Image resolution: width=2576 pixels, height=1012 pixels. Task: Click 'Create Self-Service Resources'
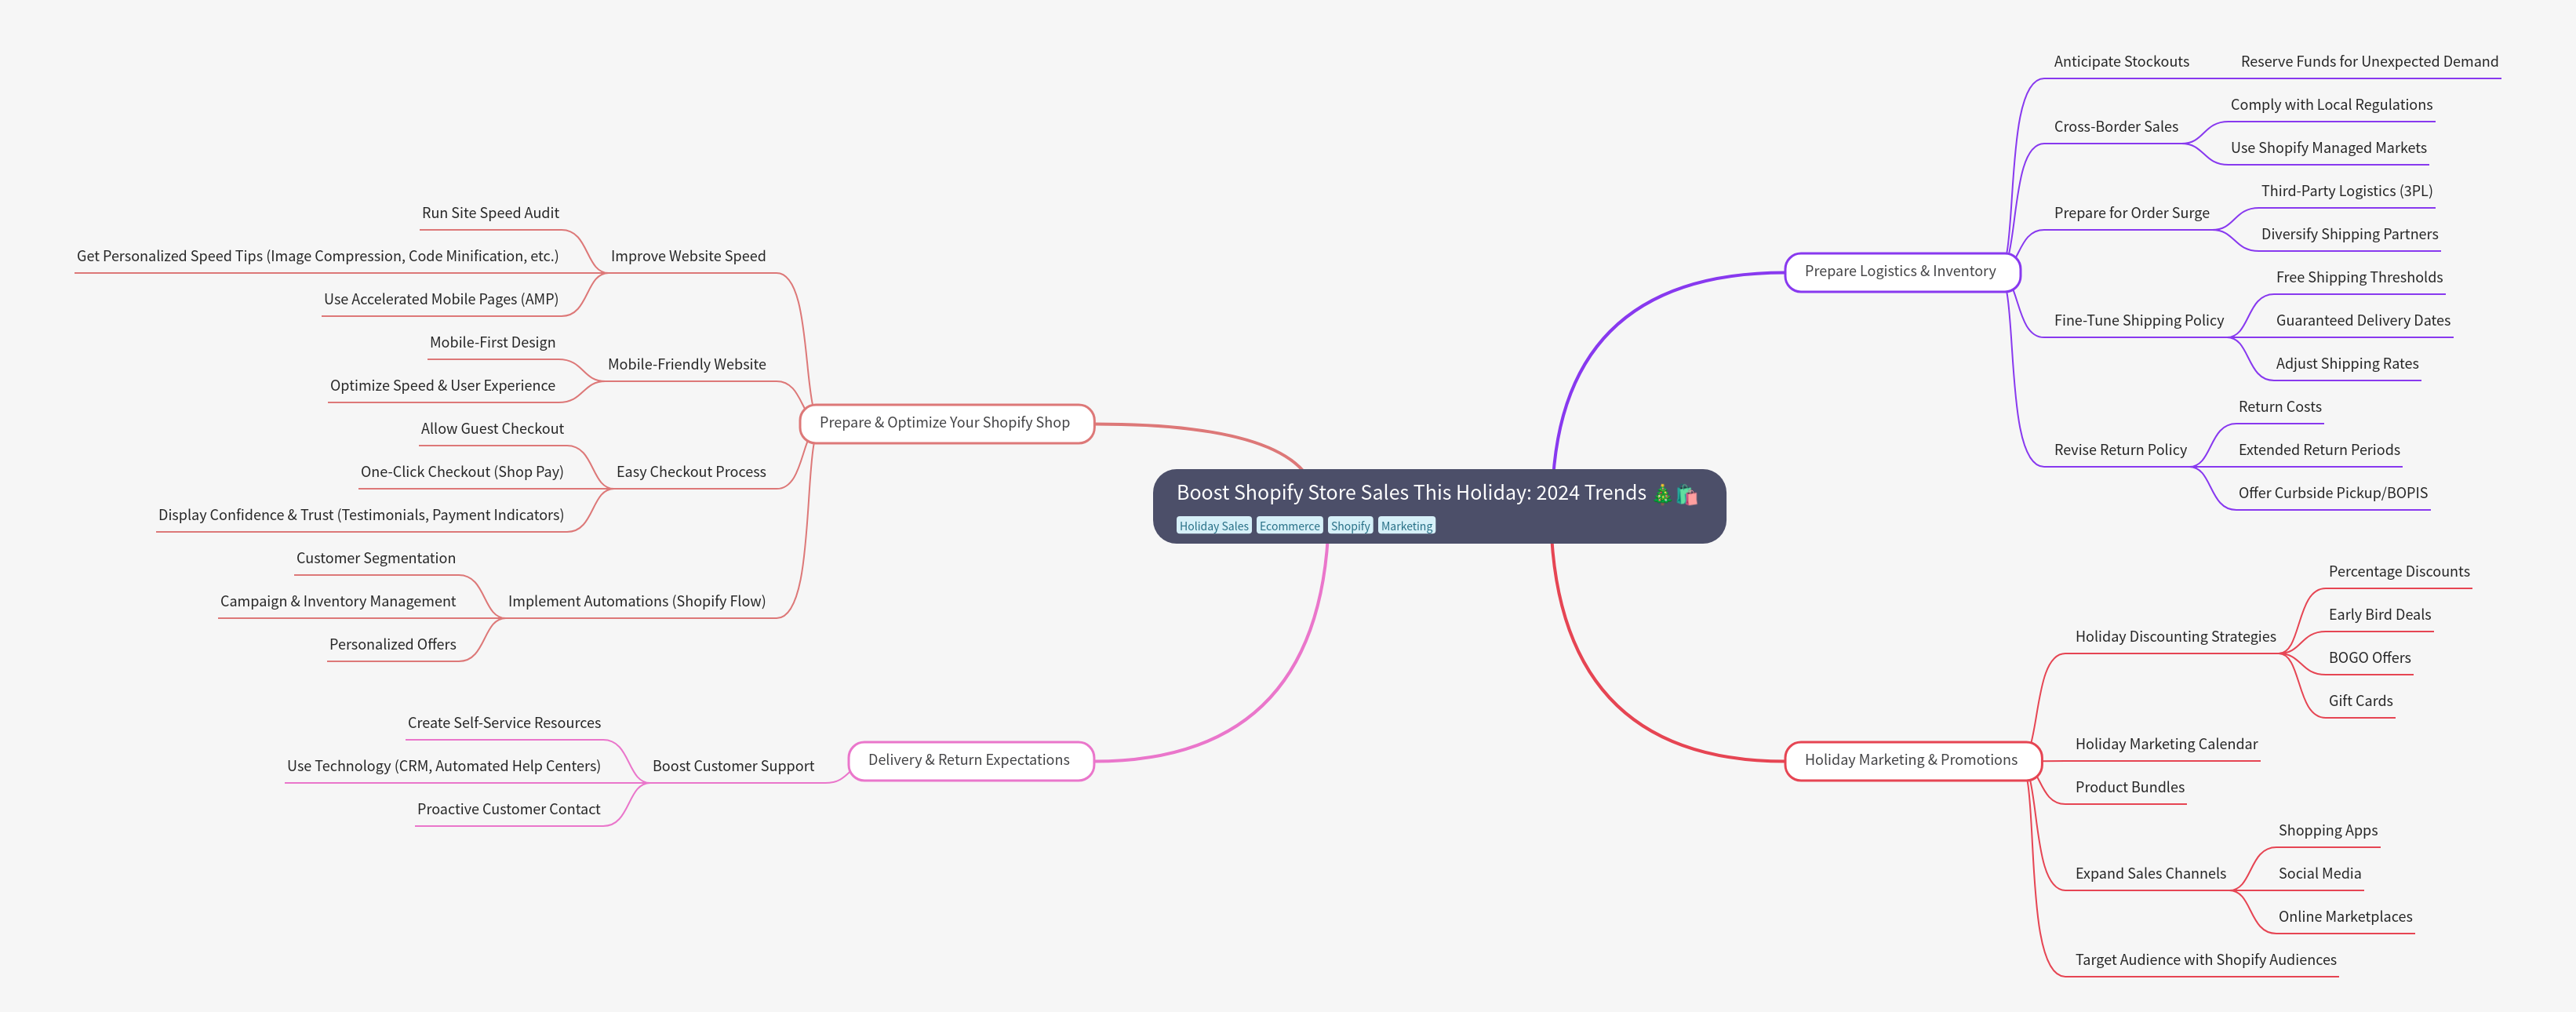coord(504,723)
